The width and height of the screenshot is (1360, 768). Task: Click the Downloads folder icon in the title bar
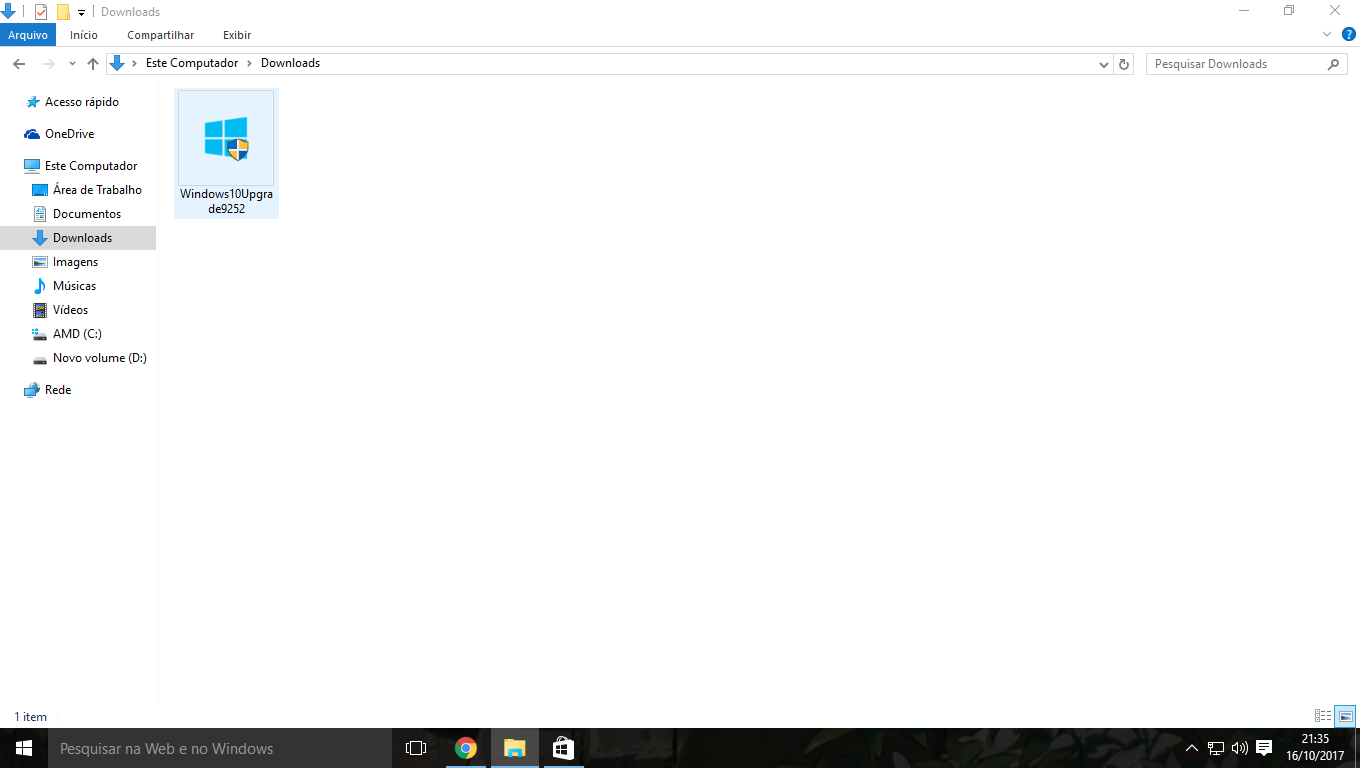pyautogui.click(x=8, y=12)
